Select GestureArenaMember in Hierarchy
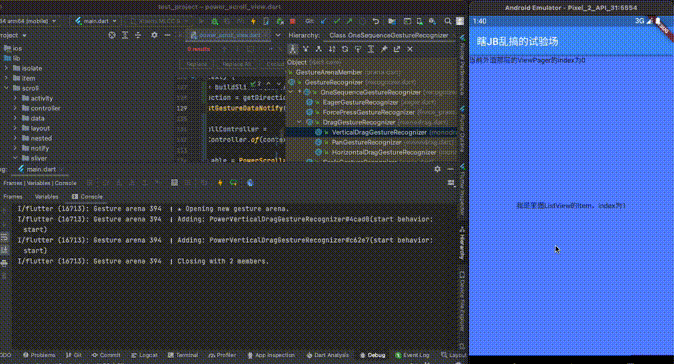The image size is (674, 364). (329, 72)
